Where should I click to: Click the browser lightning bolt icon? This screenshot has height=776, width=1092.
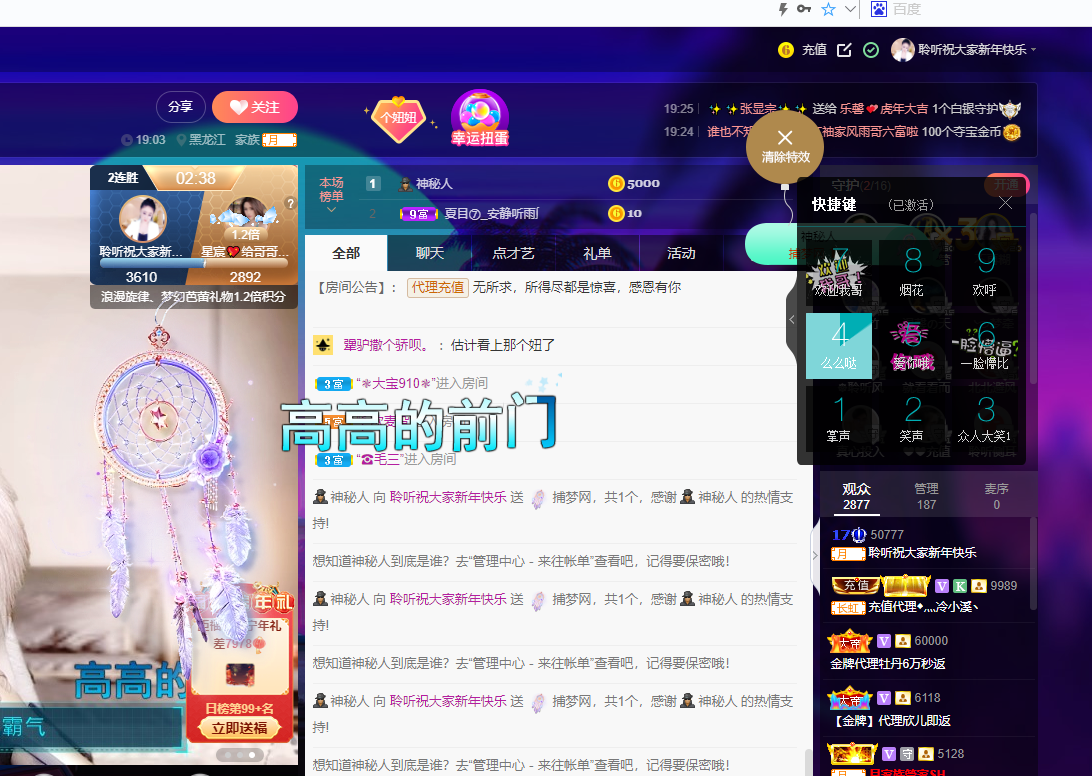pyautogui.click(x=783, y=9)
